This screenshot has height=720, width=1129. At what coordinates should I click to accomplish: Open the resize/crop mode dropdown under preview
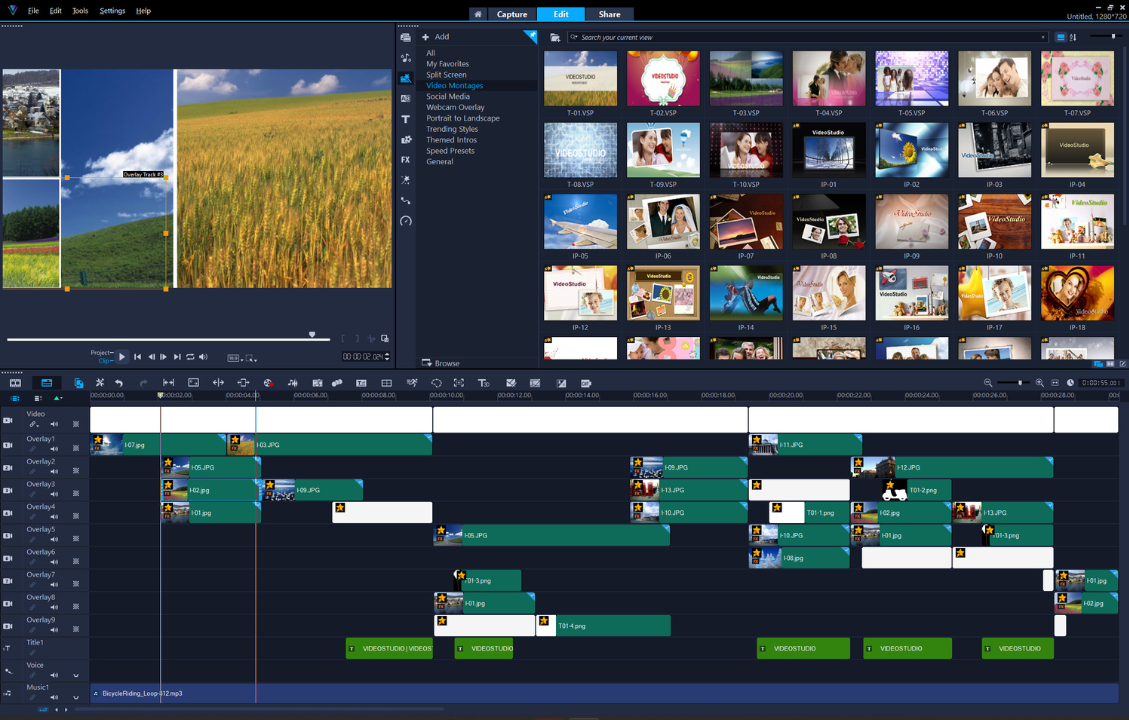coord(251,357)
